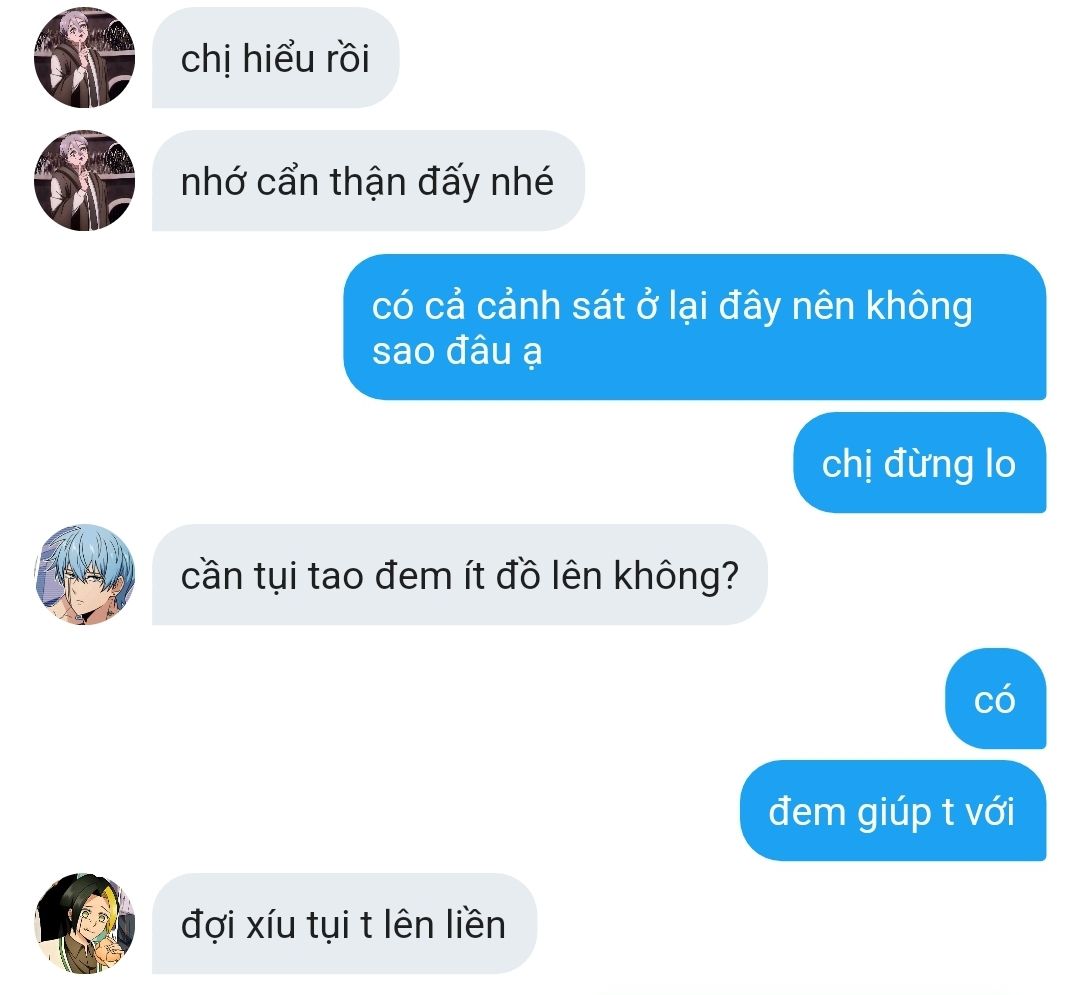
Task: Select the "chị hiểu rồi" message bubble
Action: 276,58
